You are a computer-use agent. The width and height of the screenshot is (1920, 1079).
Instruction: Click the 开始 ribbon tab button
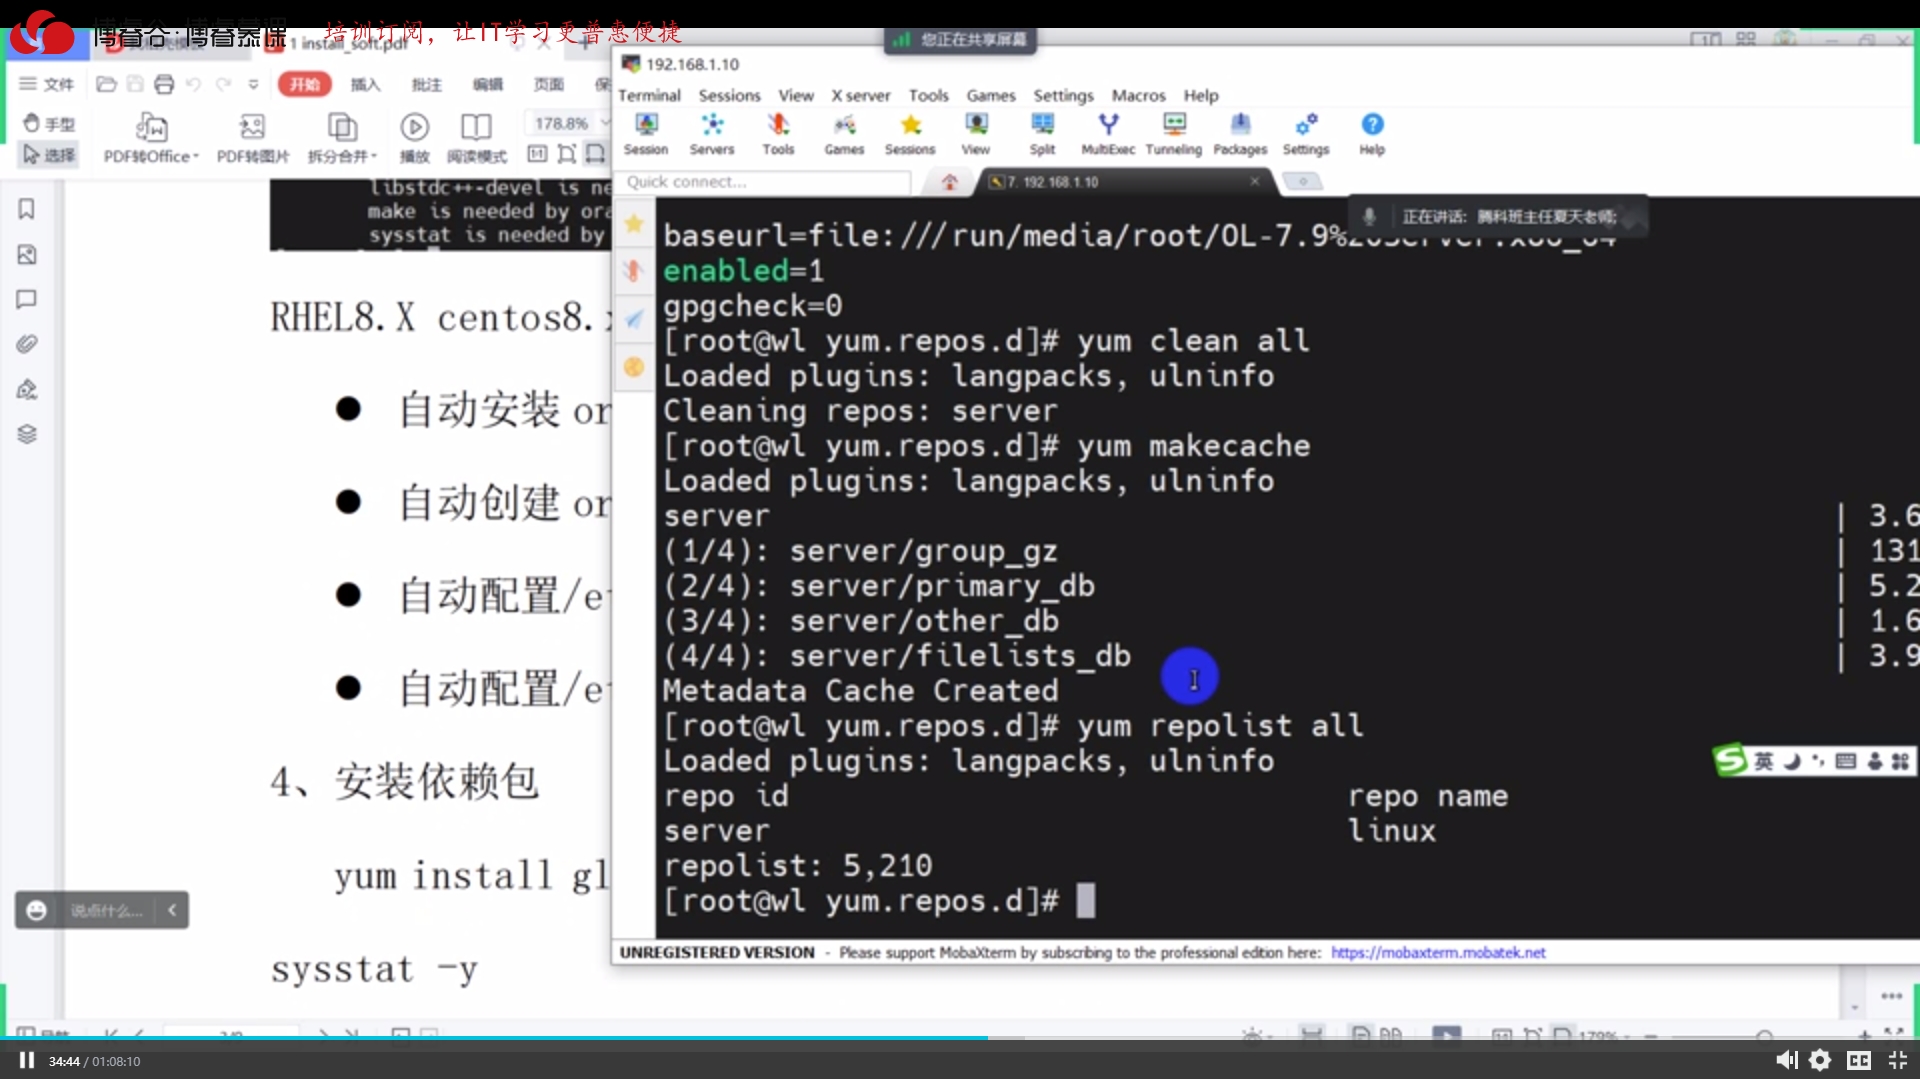coord(304,84)
